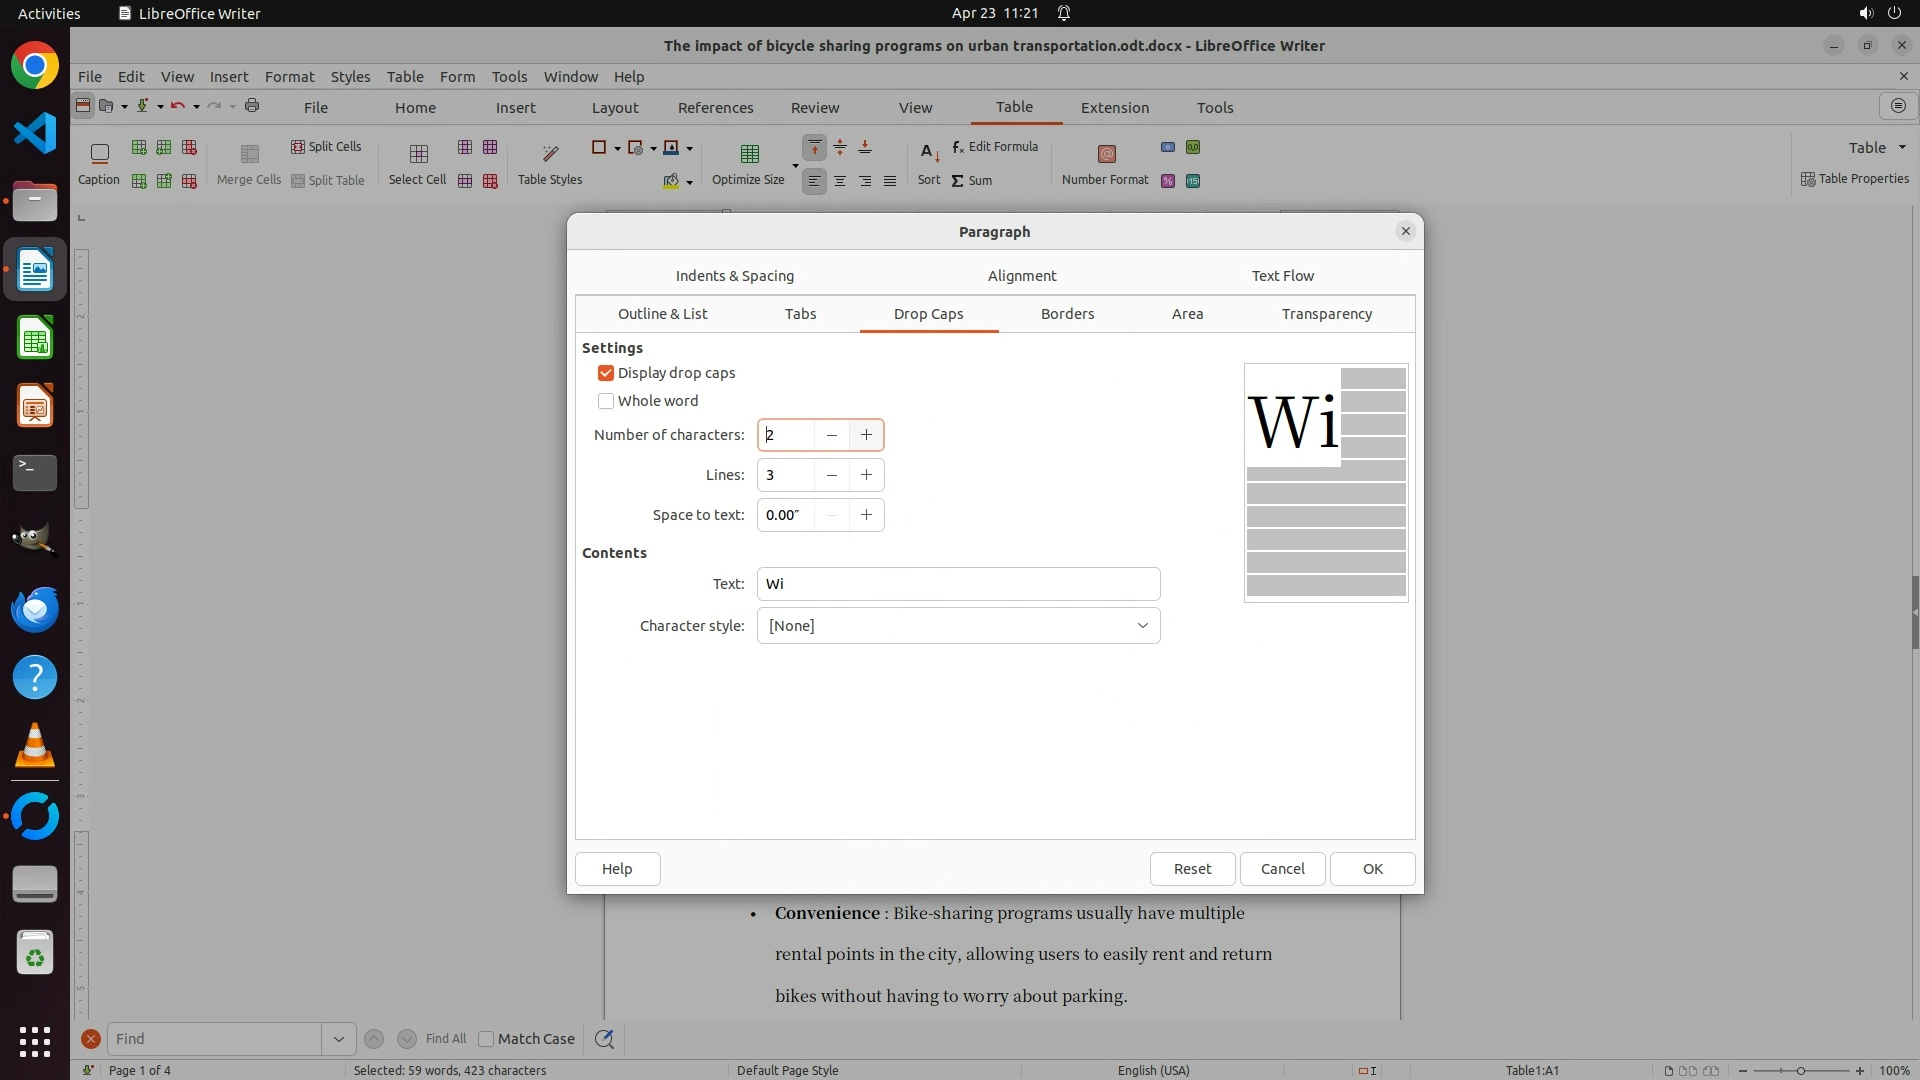This screenshot has height=1080, width=1920.
Task: Click the Optimize Size icon
Action: [749, 153]
